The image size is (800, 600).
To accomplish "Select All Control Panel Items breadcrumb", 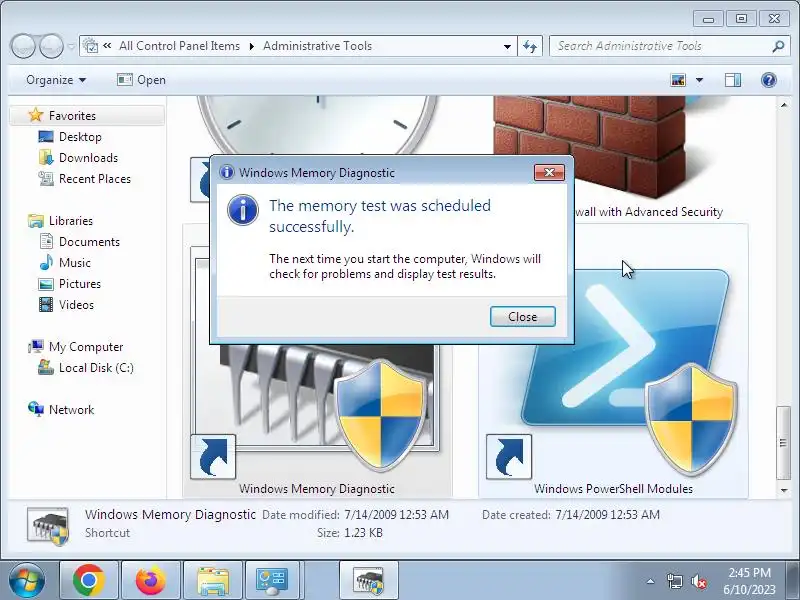I will 180,46.
